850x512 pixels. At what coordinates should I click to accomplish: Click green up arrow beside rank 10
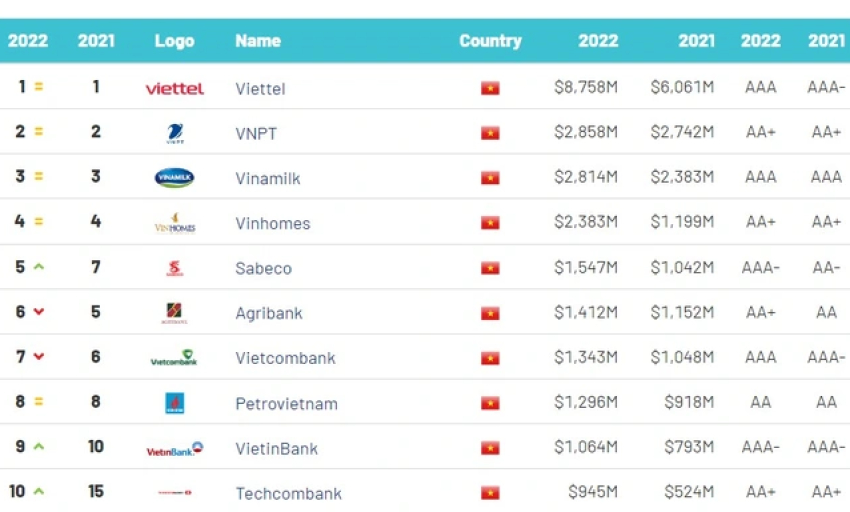38,491
